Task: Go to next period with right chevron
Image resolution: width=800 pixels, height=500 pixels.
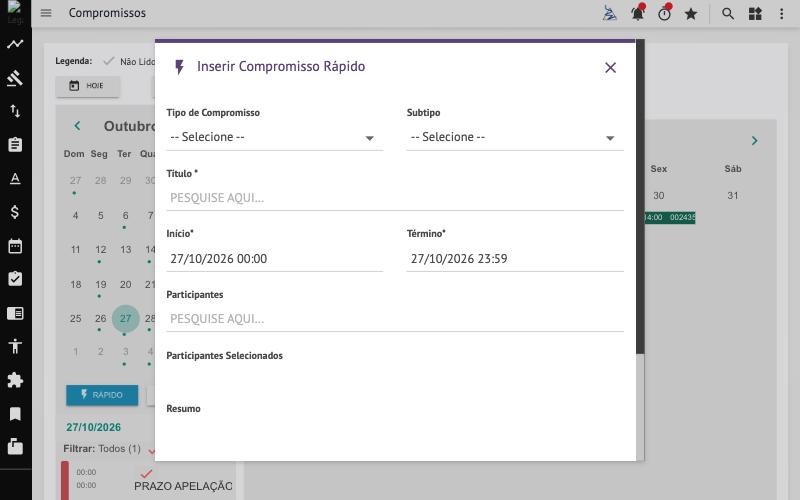Action: point(754,141)
